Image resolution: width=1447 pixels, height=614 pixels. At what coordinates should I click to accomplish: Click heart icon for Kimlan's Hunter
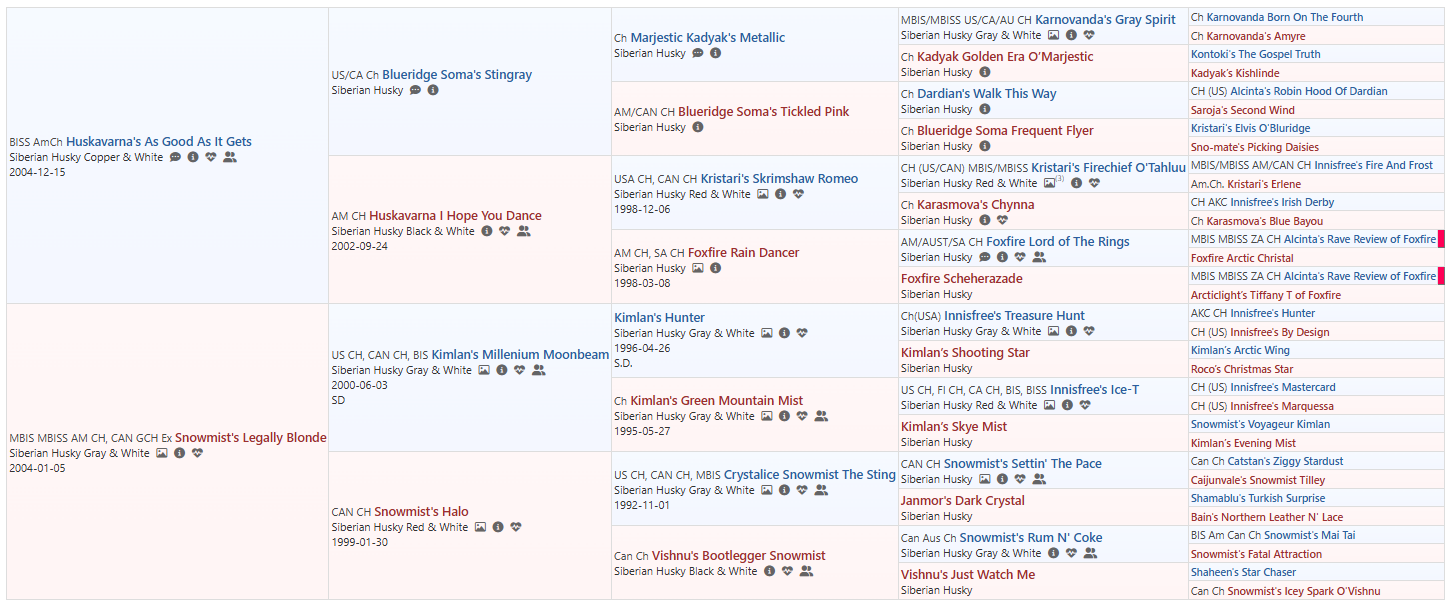click(x=802, y=333)
